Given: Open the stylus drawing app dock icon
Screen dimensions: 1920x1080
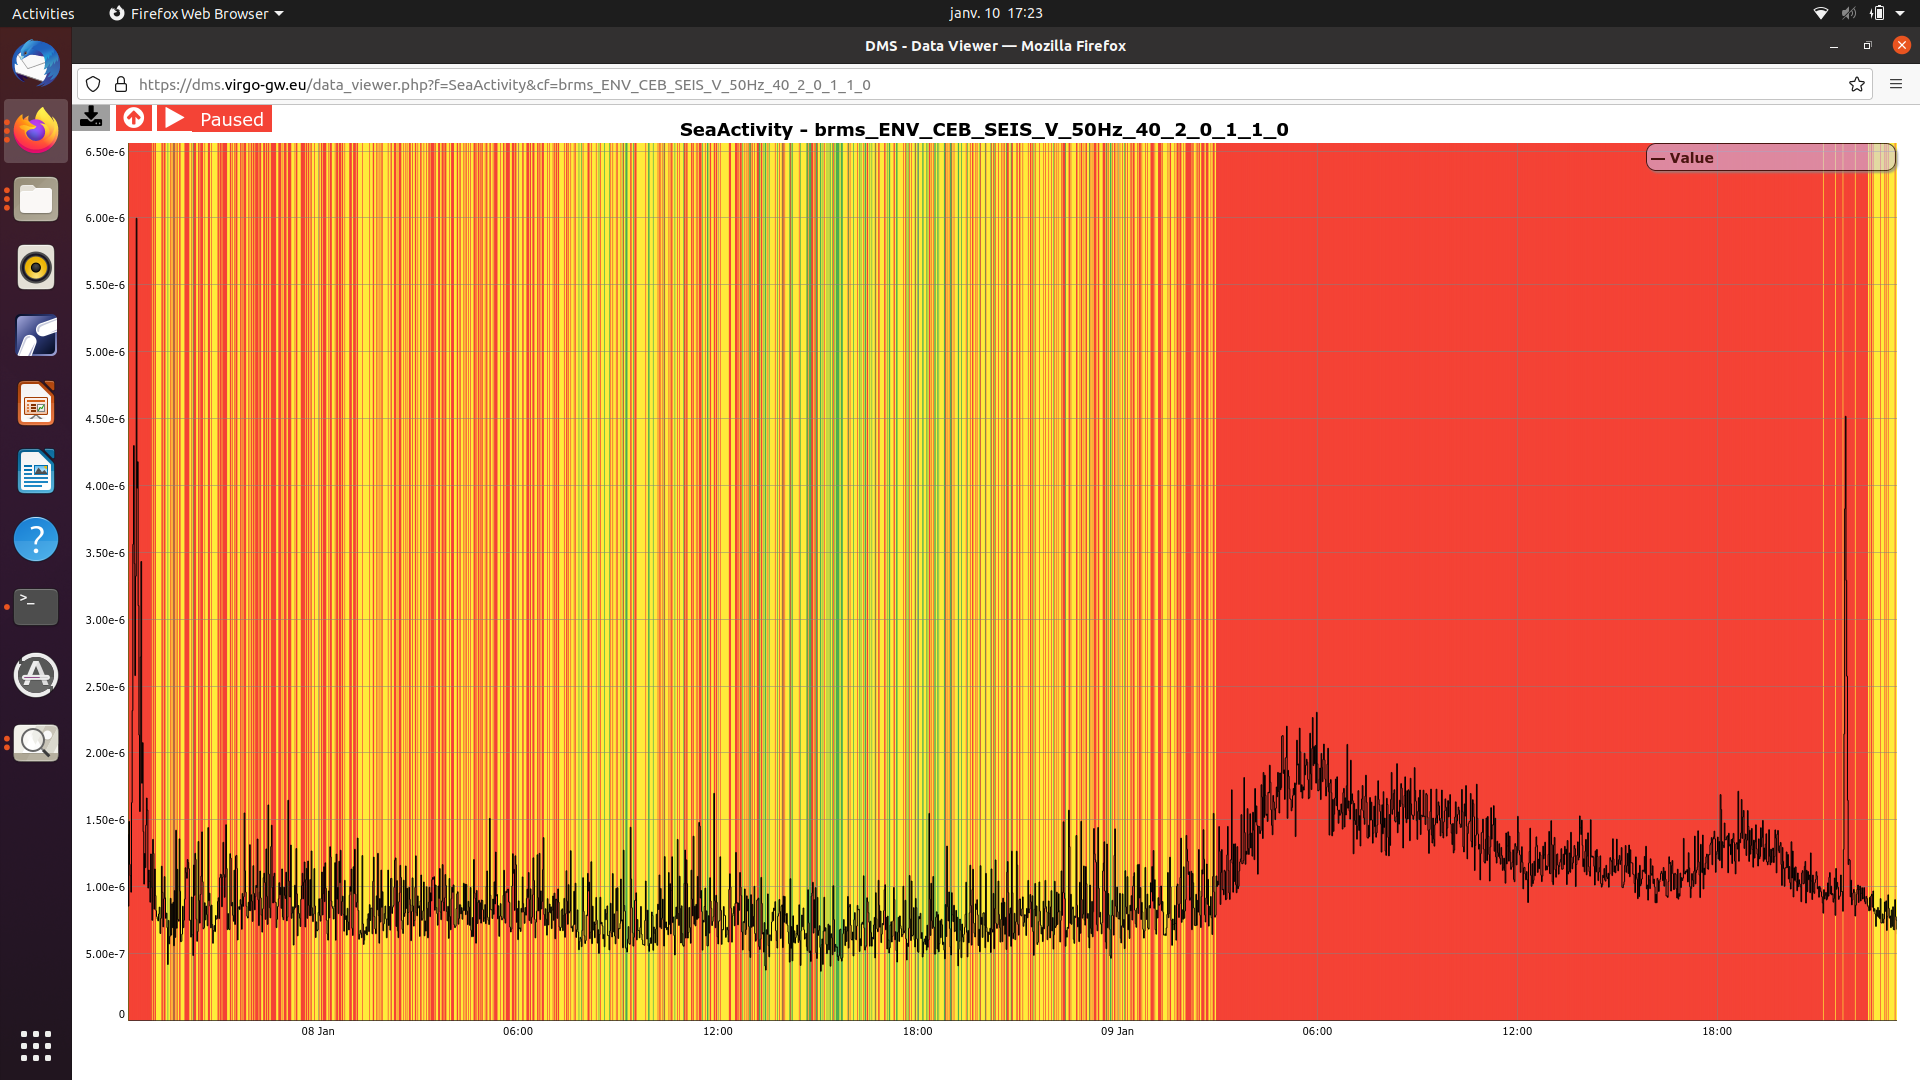Looking at the screenshot, I should [36, 335].
